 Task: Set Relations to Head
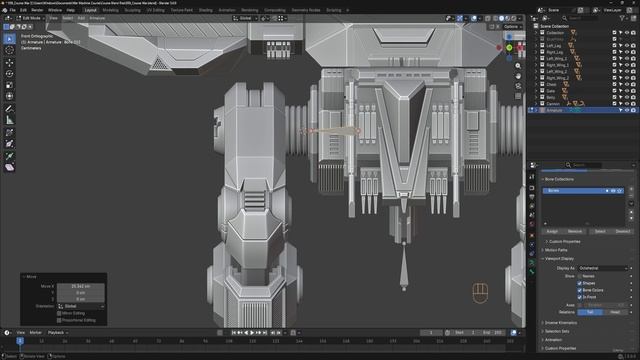615,312
